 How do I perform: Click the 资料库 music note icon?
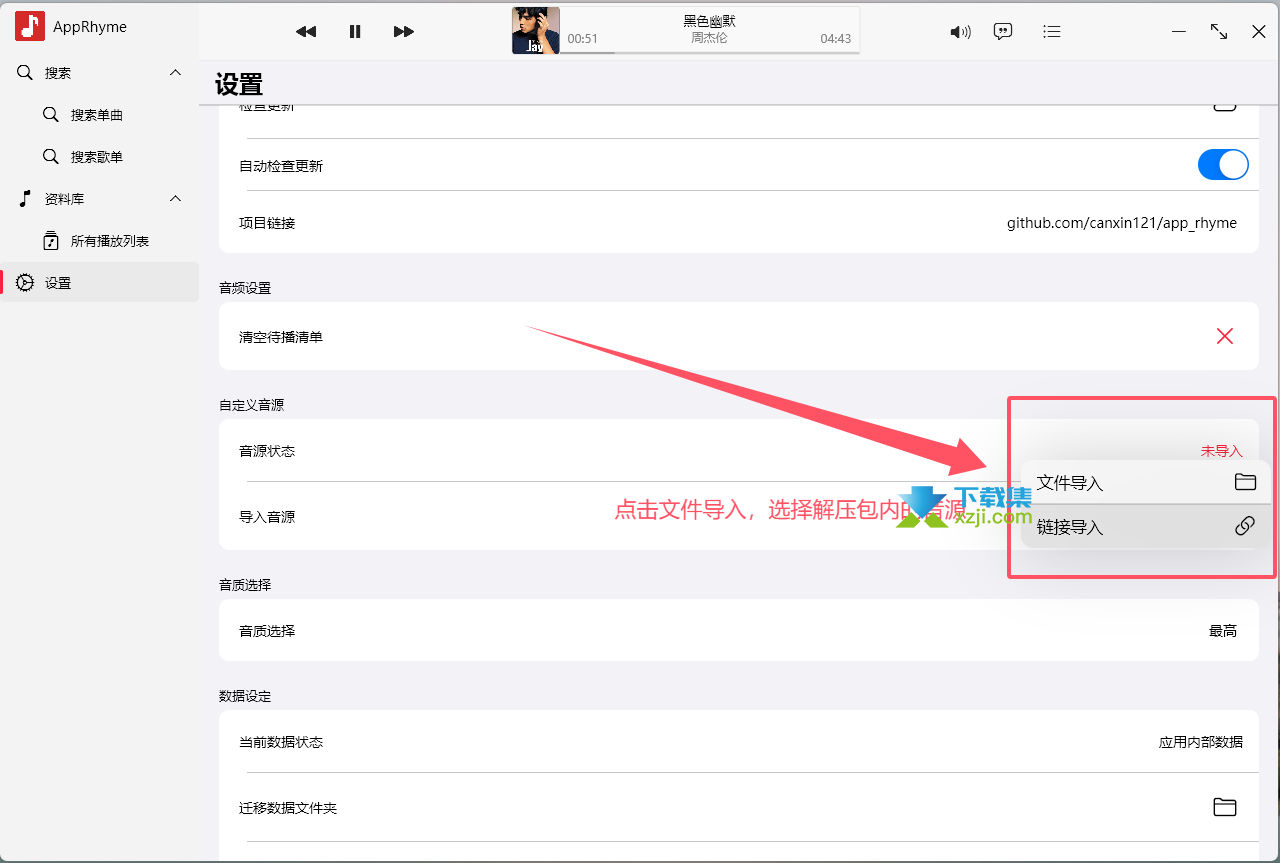25,199
